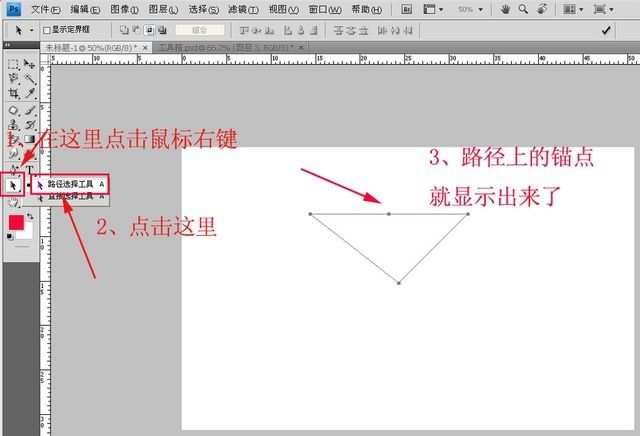Click the bottom anchor point of triangle path
Viewport: 640px width, 436px height.
coord(399,283)
